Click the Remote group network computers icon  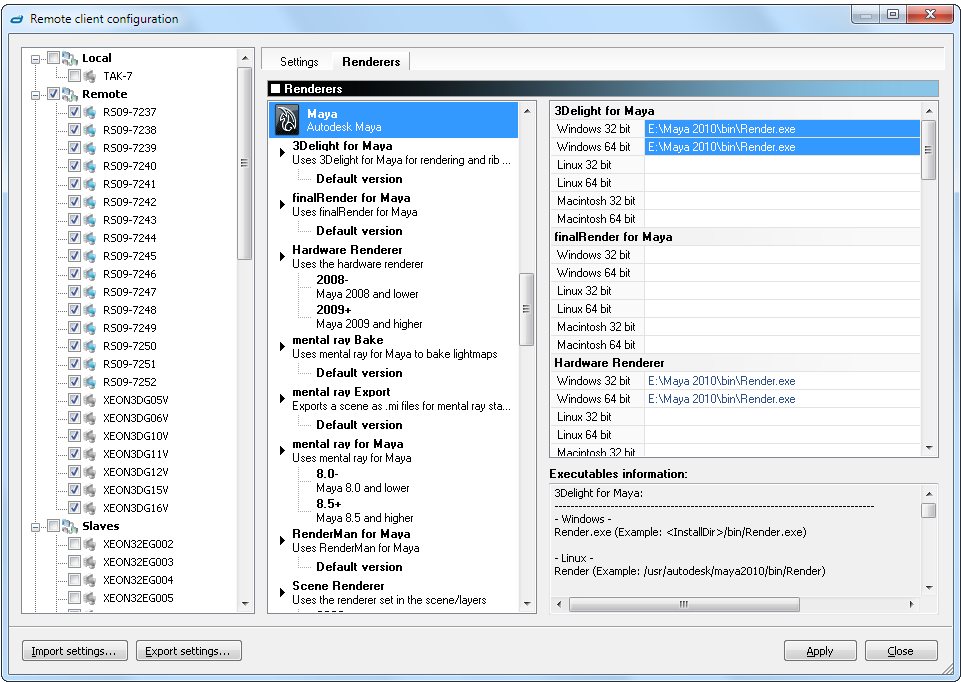[69, 94]
